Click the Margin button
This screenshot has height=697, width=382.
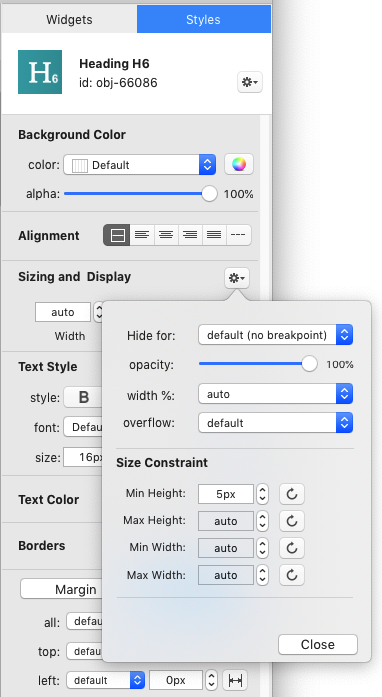click(x=61, y=589)
